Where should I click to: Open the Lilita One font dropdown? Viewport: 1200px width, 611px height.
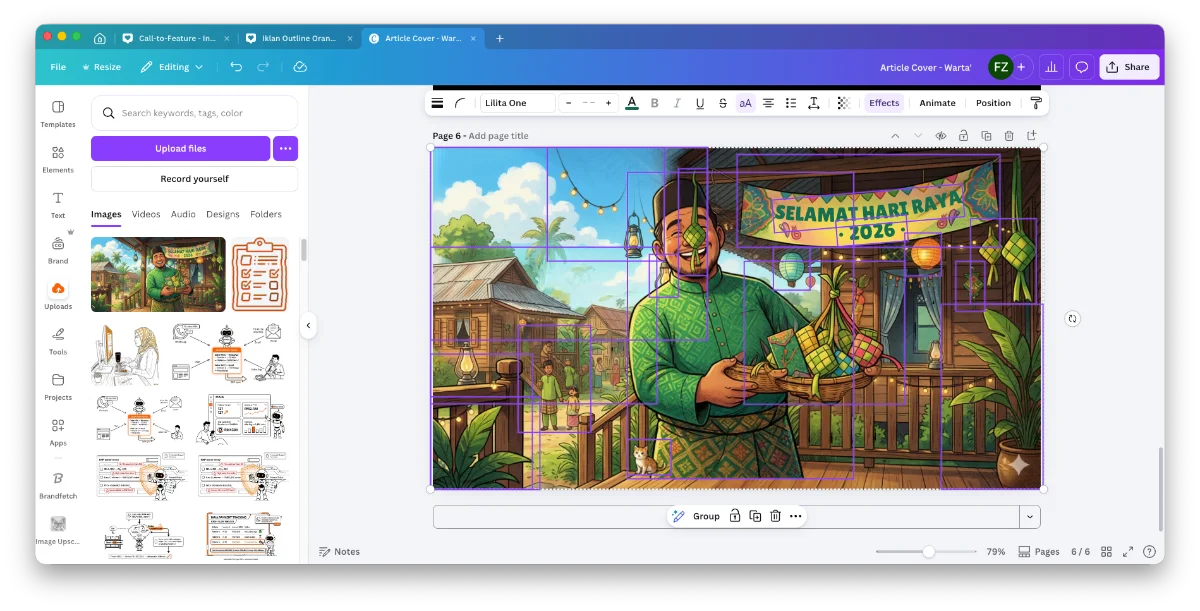pyautogui.click(x=517, y=103)
